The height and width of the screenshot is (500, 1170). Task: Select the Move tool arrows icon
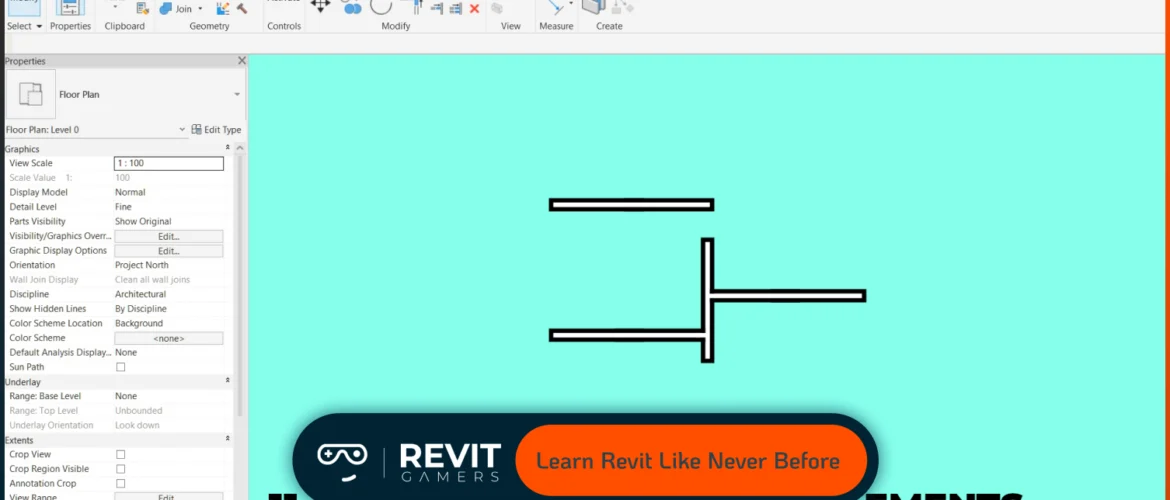[320, 6]
